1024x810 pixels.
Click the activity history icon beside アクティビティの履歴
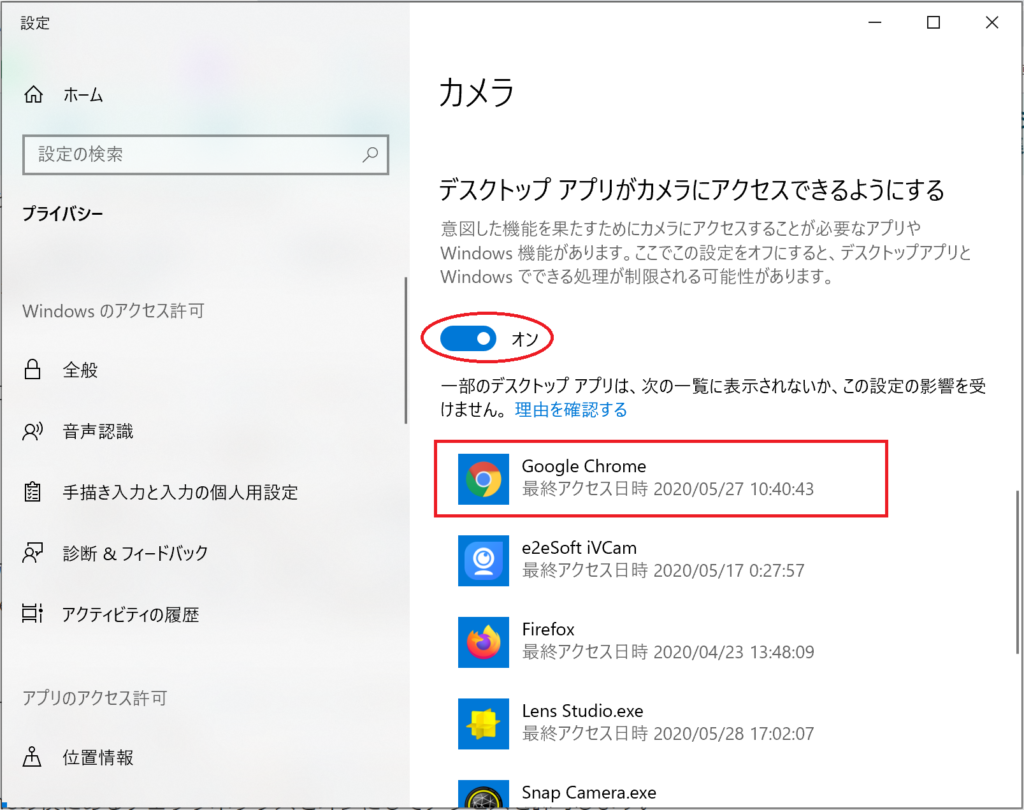[x=32, y=614]
